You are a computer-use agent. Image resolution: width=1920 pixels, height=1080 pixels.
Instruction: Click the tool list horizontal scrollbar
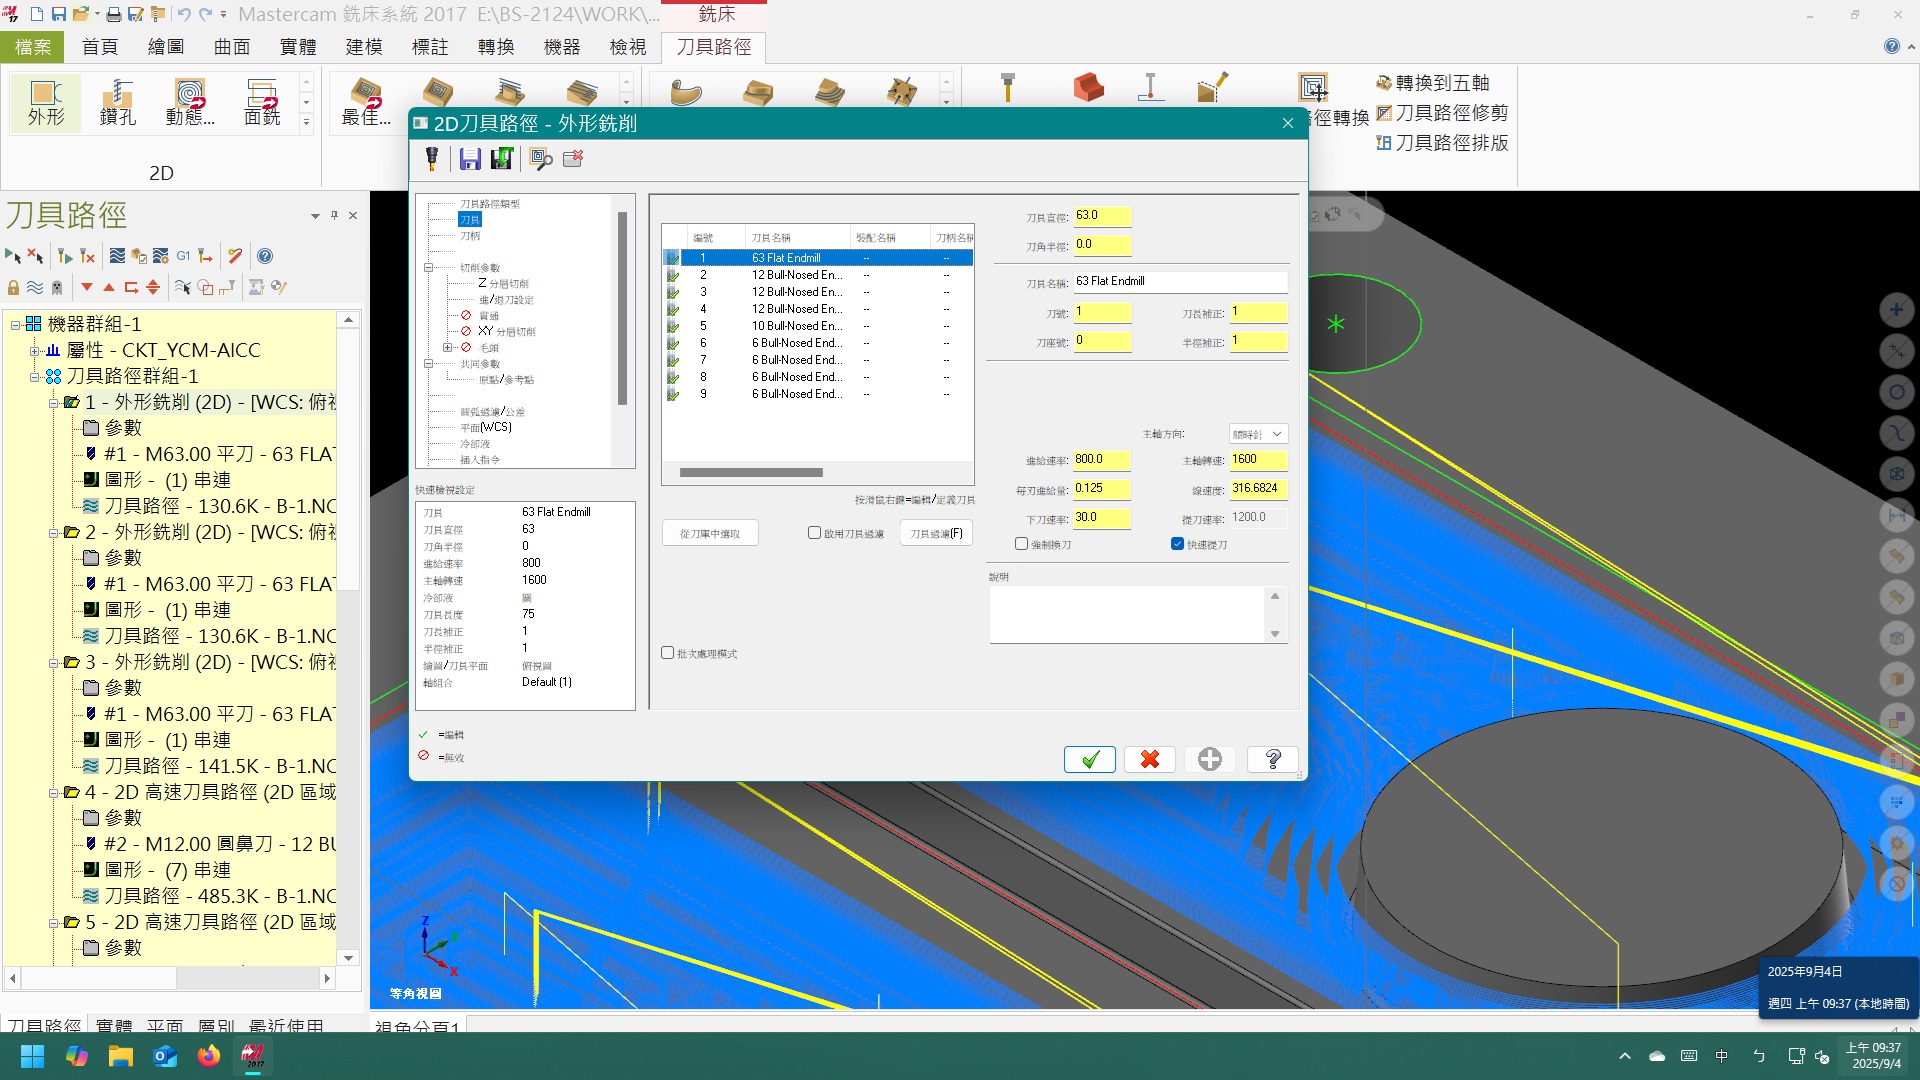[x=751, y=472]
